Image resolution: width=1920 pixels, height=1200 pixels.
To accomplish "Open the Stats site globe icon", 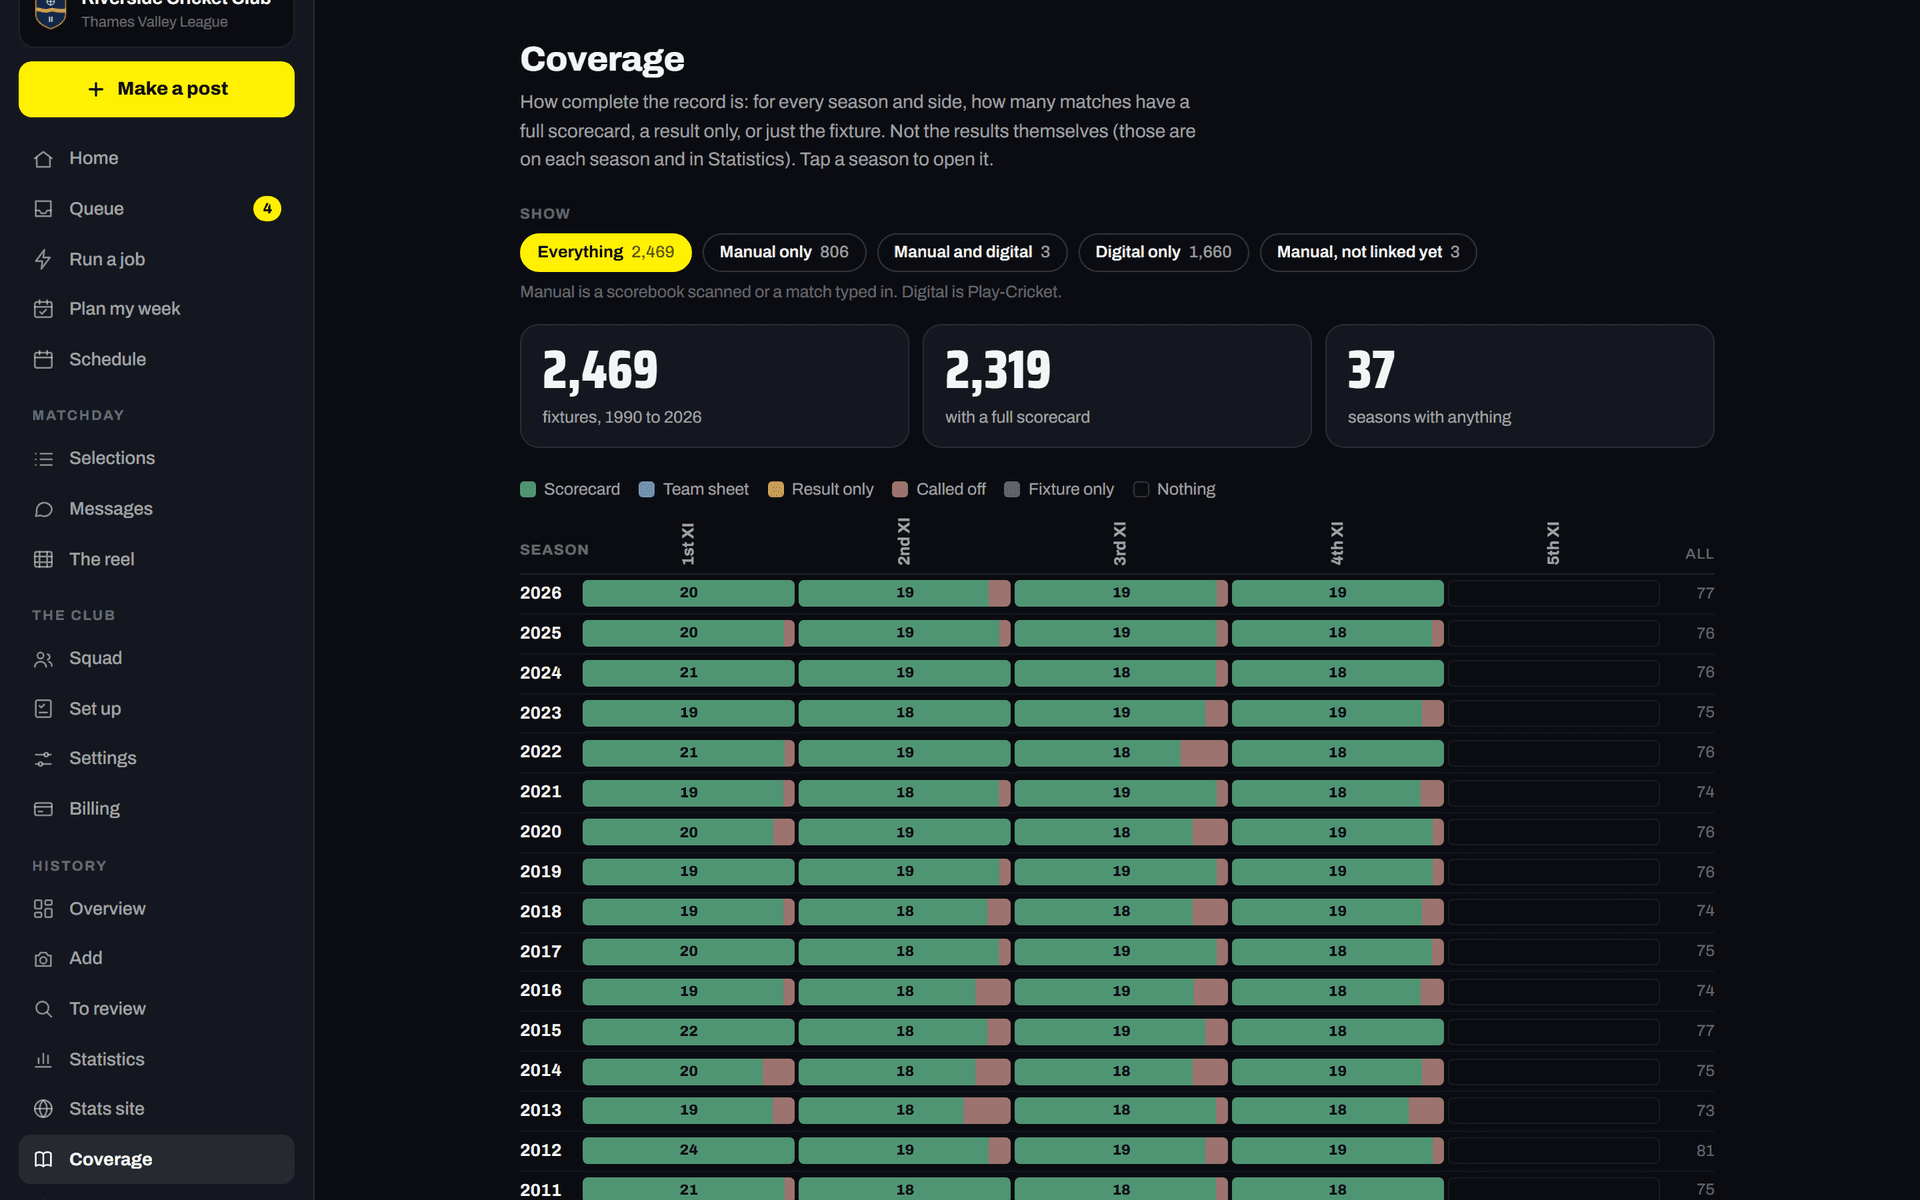I will pyautogui.click(x=43, y=1109).
